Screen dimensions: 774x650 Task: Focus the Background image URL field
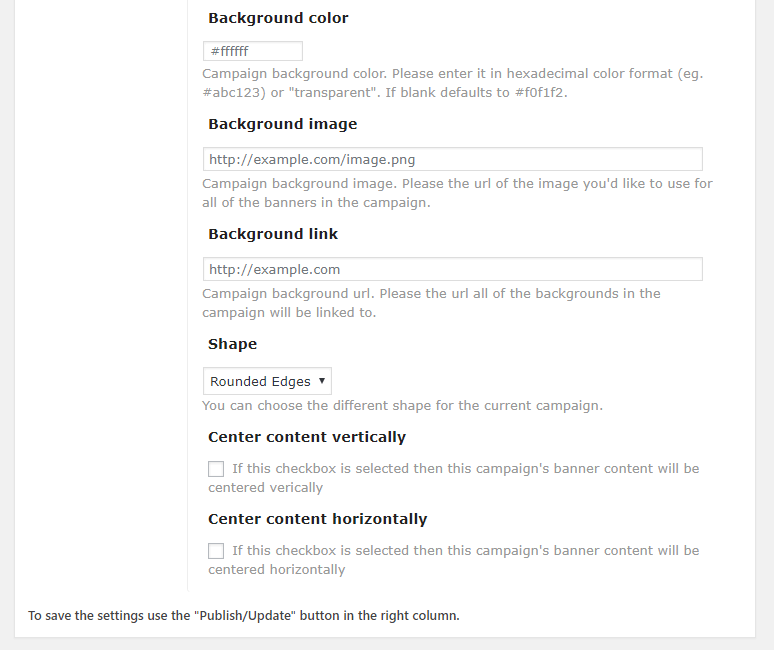(x=452, y=159)
